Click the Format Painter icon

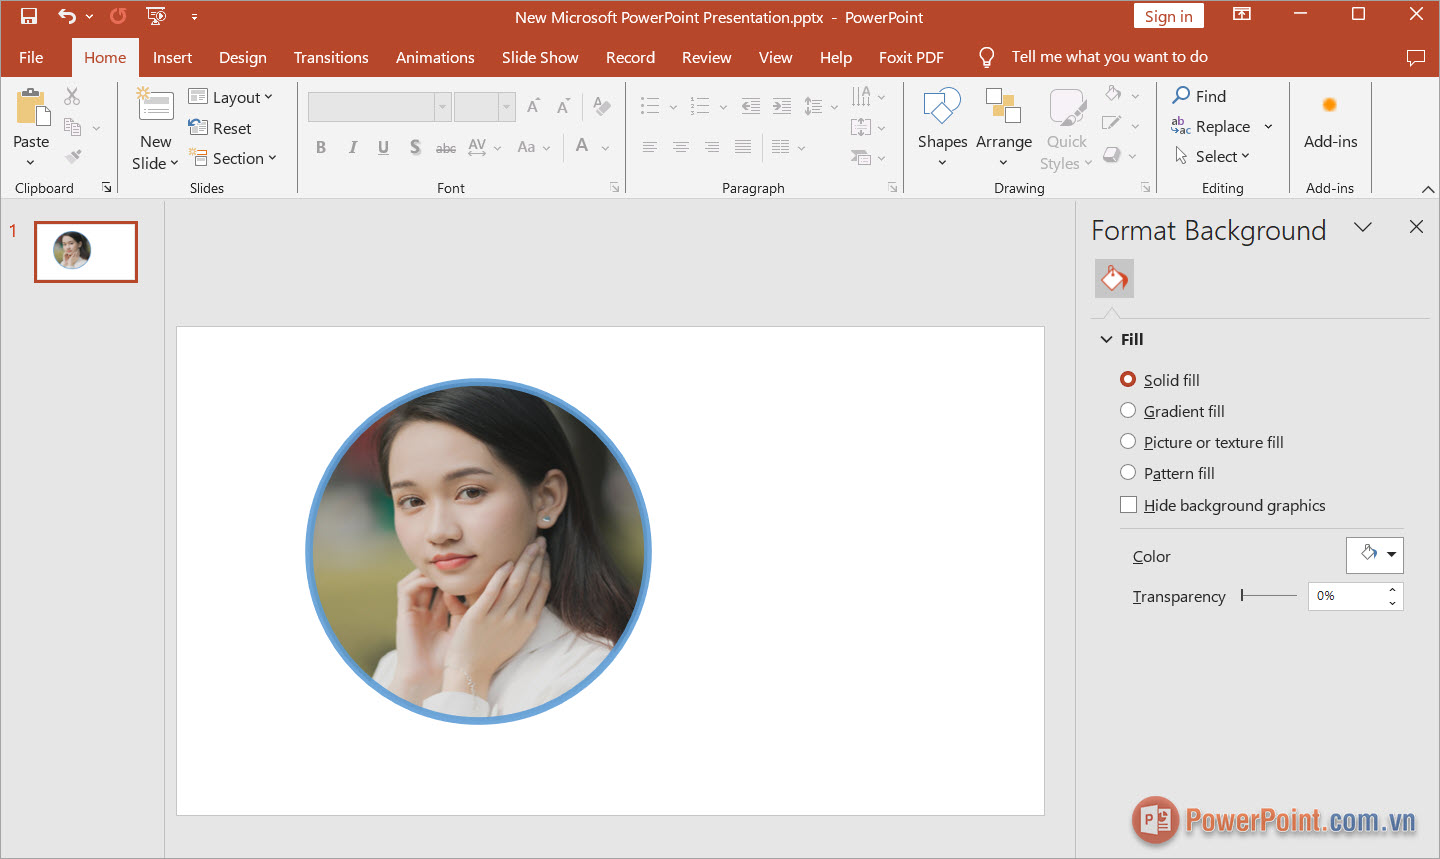pyautogui.click(x=71, y=155)
